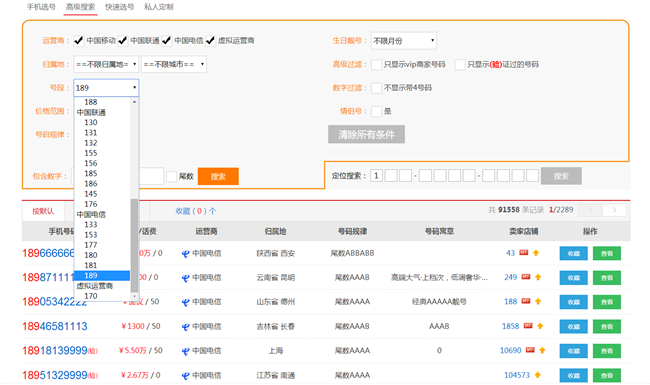The image size is (650, 385).
Task: Switch to 快速选号 tab
Action: (x=119, y=7)
